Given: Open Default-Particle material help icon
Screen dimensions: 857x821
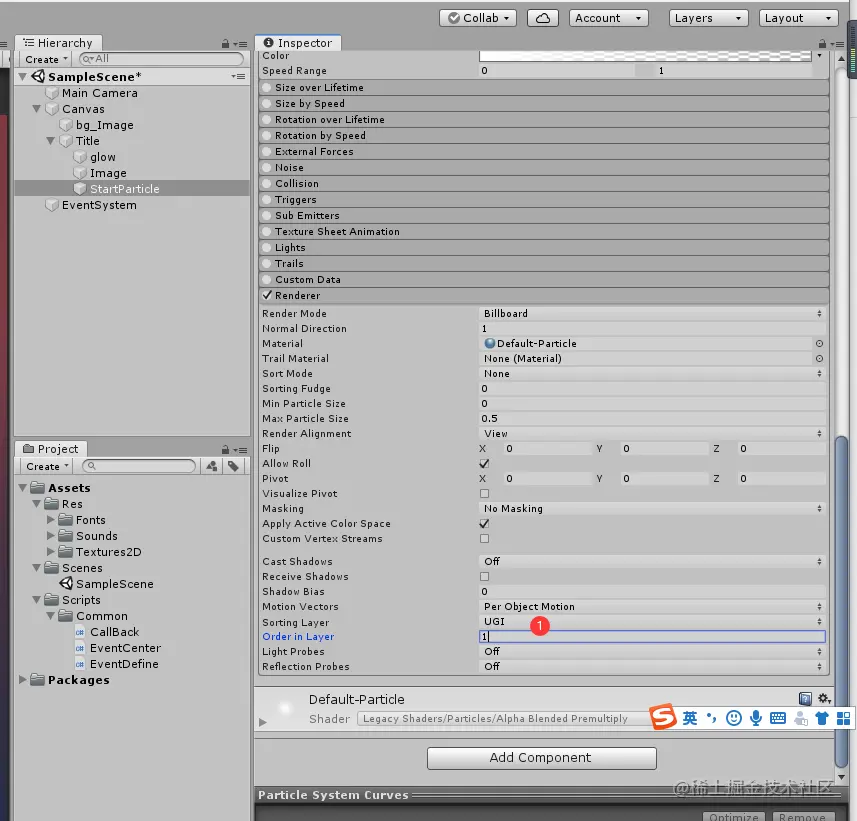Looking at the screenshot, I should coord(805,698).
